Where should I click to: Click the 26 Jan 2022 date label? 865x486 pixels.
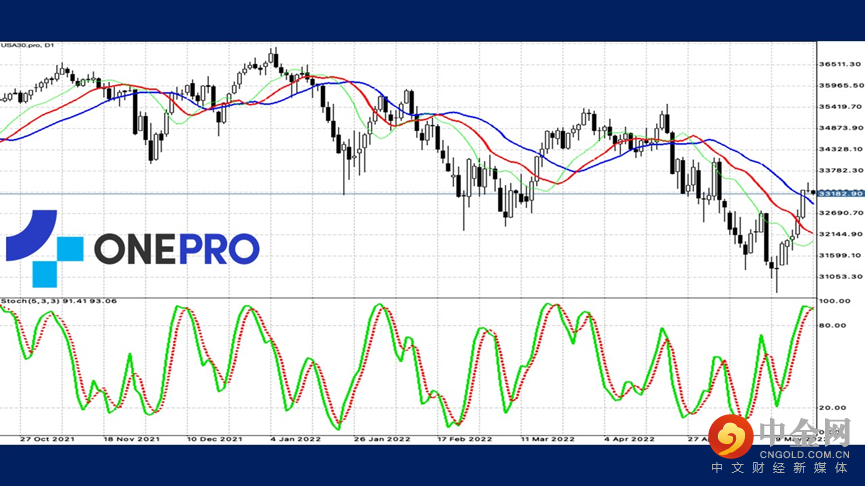point(382,439)
